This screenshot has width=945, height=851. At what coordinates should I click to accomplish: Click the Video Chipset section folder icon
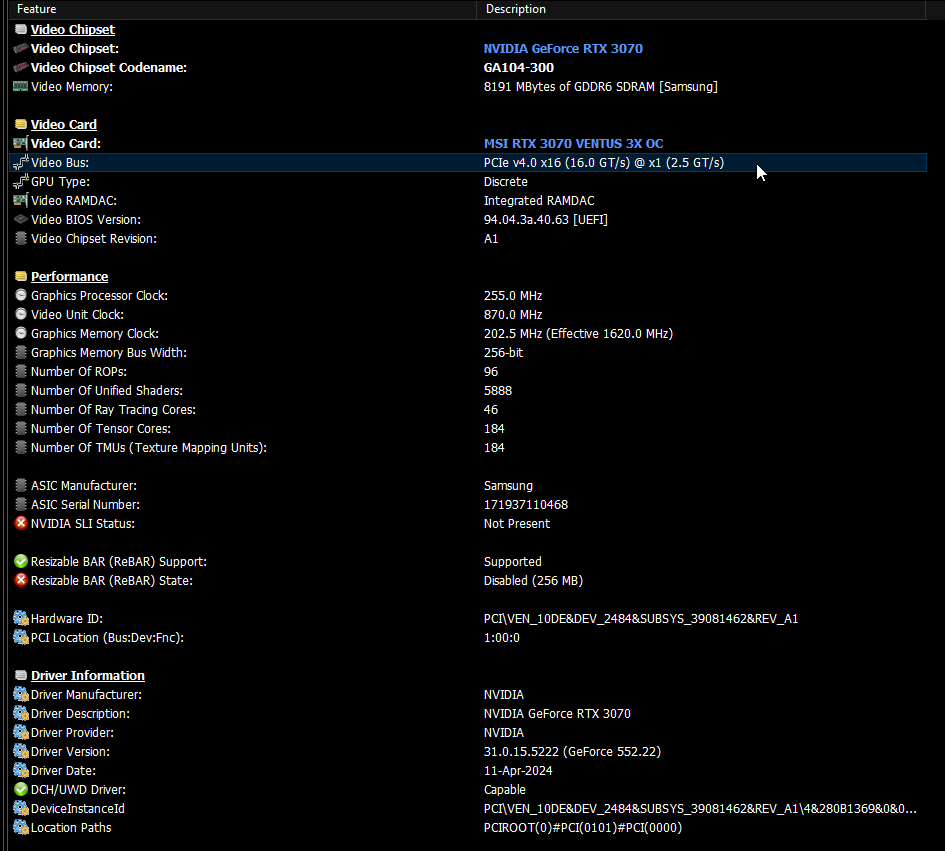tap(20, 29)
